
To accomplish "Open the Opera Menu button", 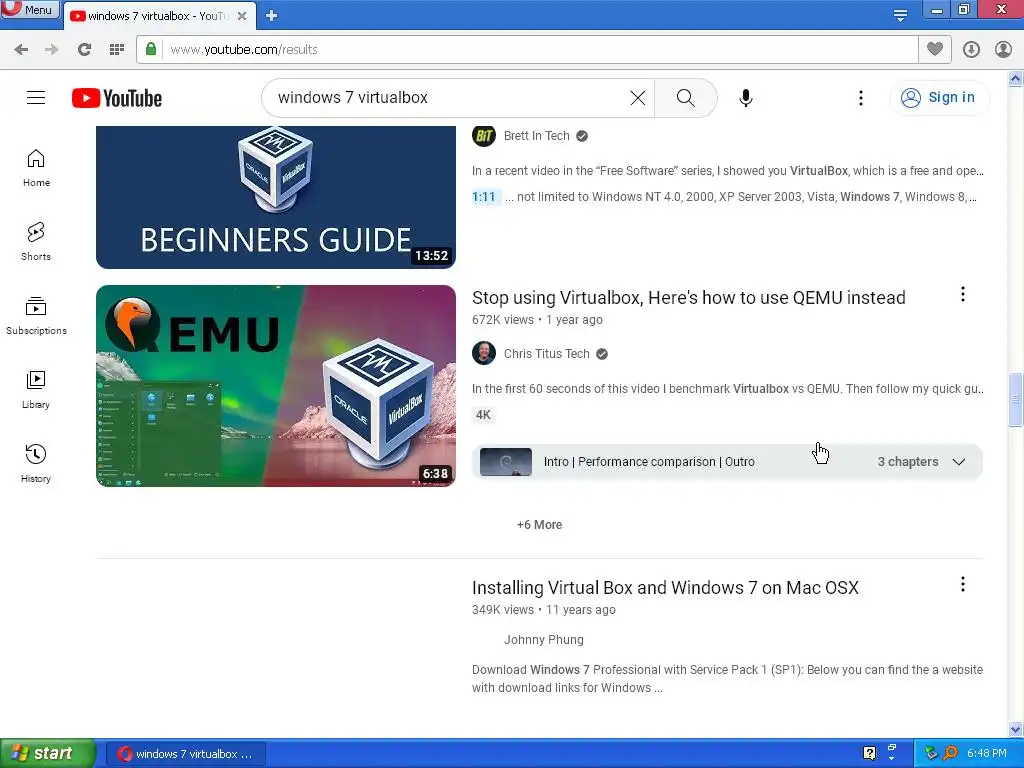I will pyautogui.click(x=30, y=9).
